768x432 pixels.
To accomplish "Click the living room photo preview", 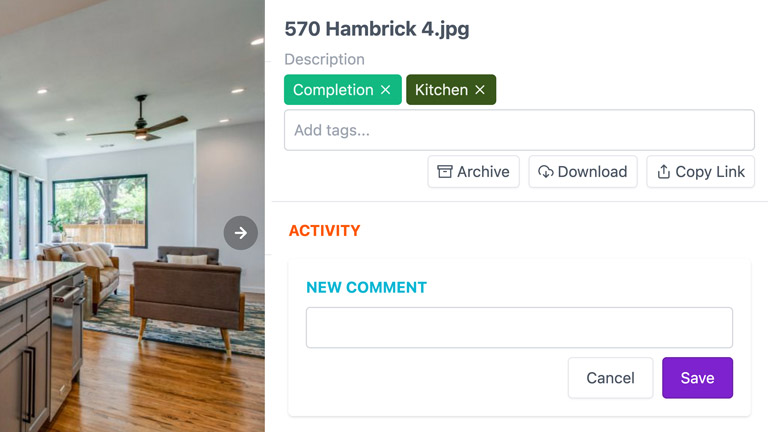I will point(132,216).
